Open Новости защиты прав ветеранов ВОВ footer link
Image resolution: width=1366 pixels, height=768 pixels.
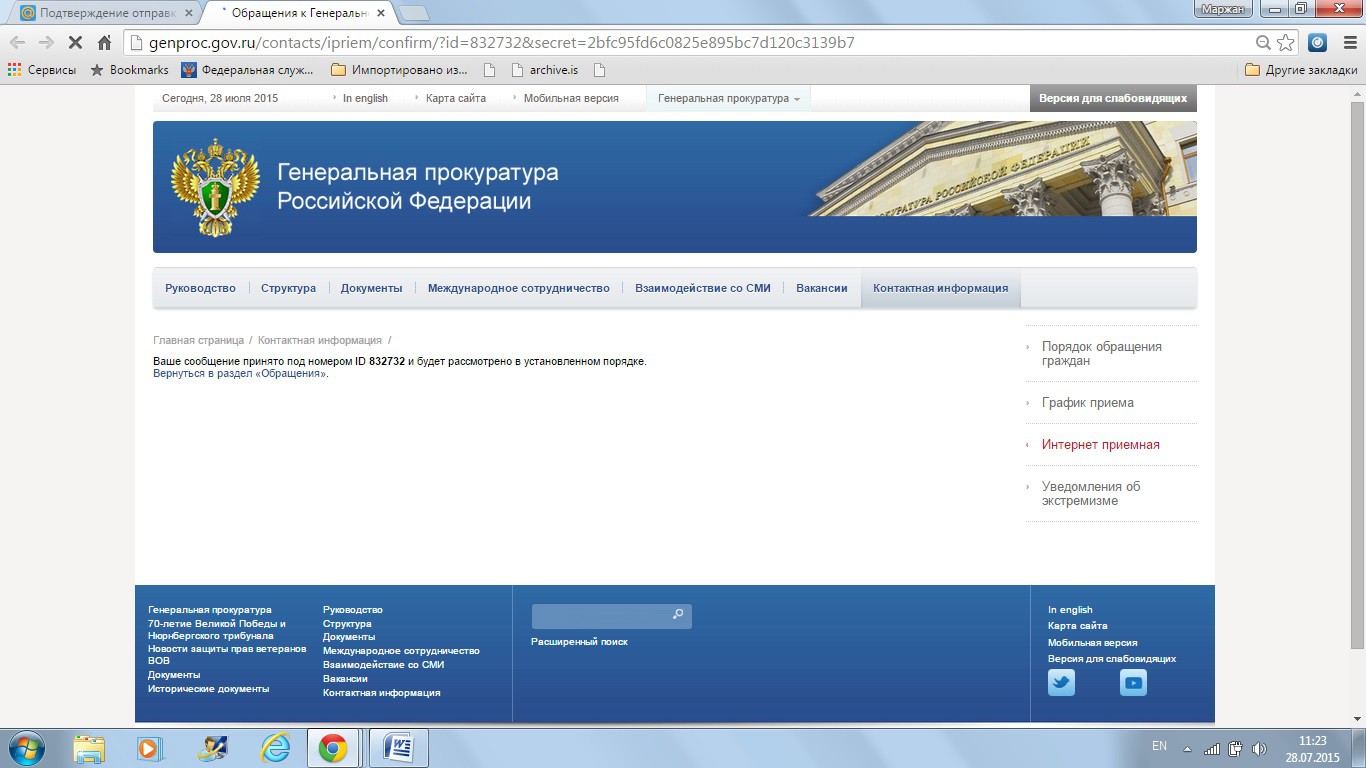click(x=227, y=655)
